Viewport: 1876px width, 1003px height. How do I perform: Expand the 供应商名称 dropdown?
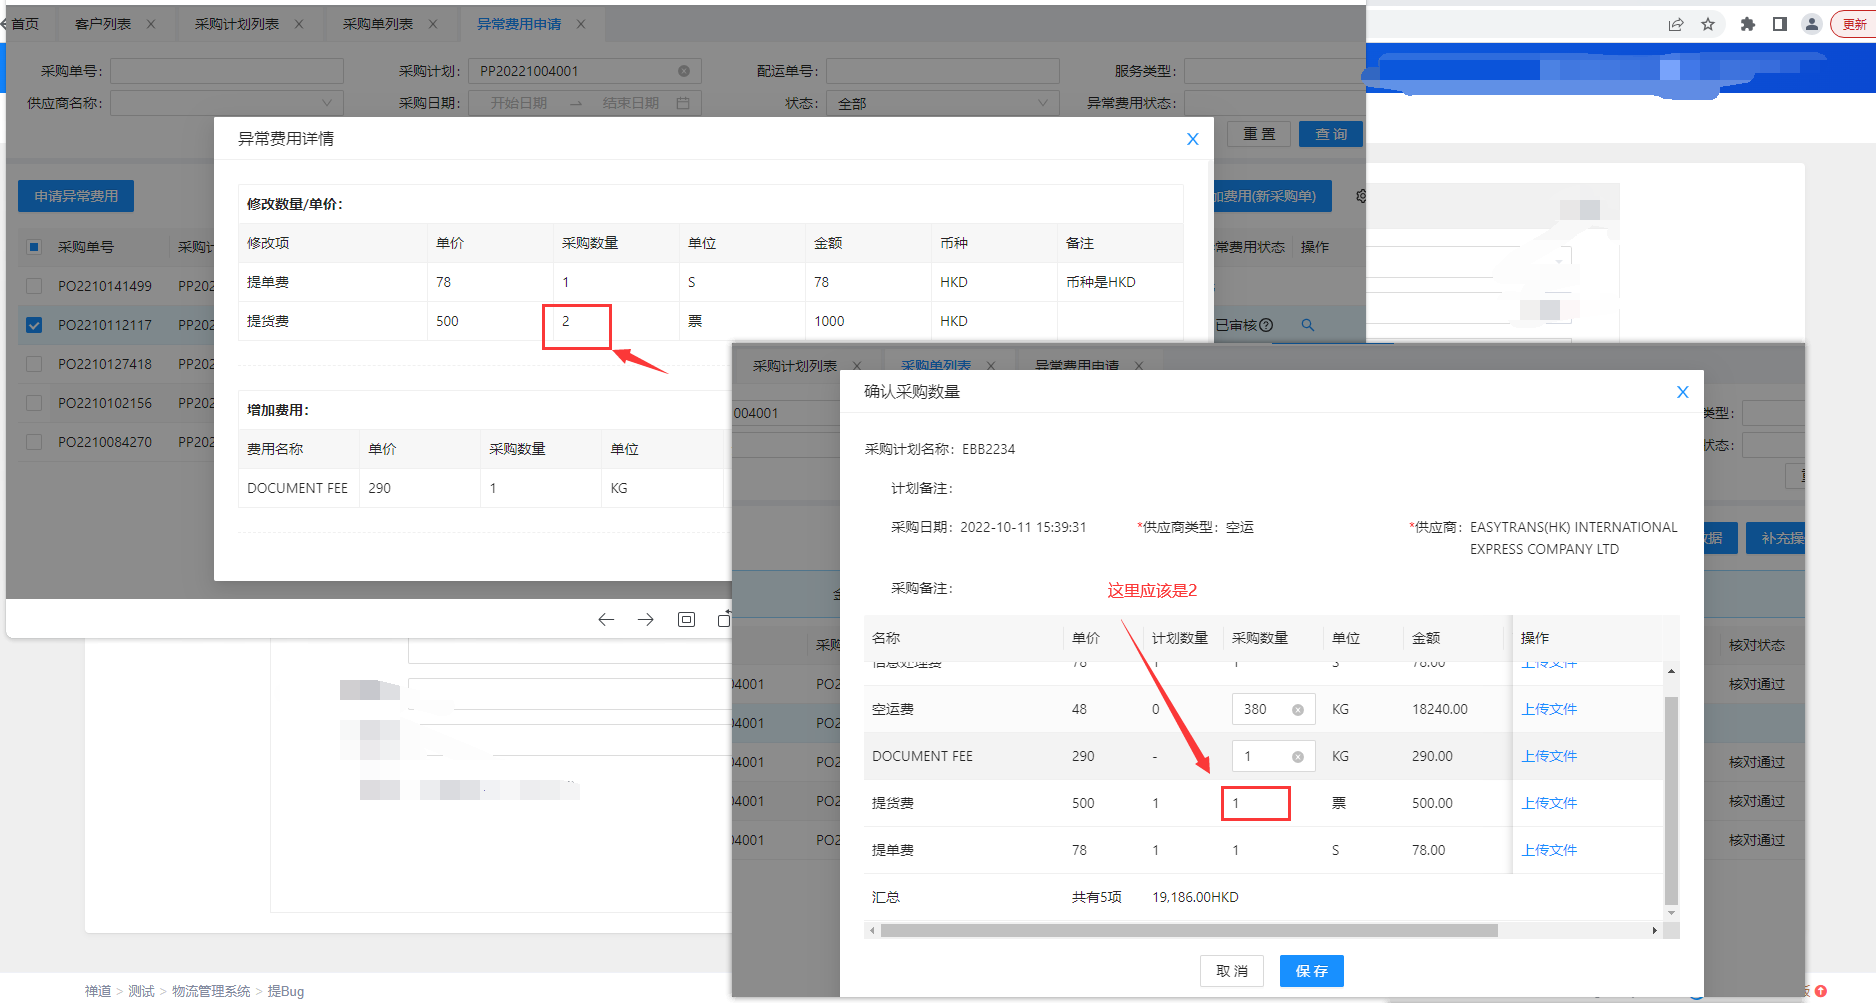point(226,103)
